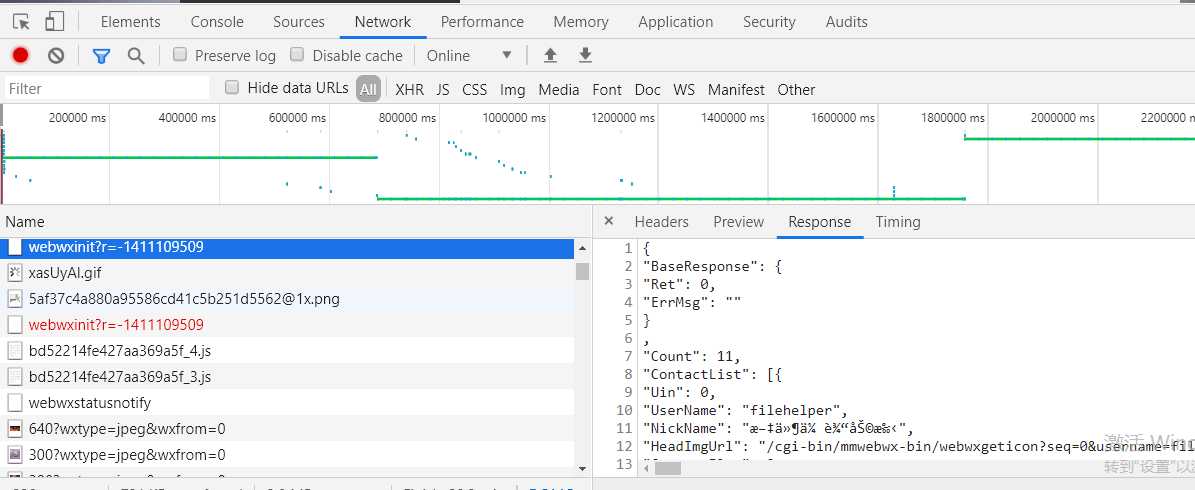
Task: Filter requests by XHR
Action: 409,90
